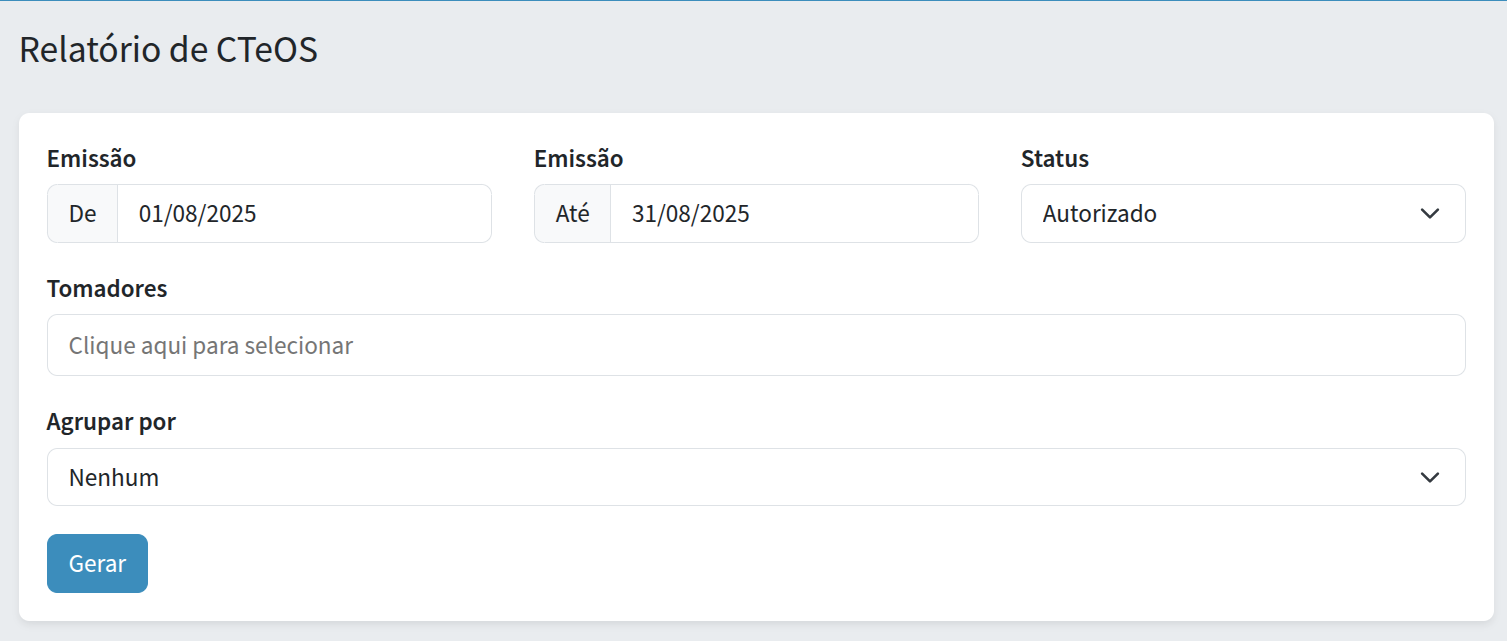The image size is (1507, 641).
Task: Click the Relatório de CTeOS heading
Action: [x=168, y=50]
